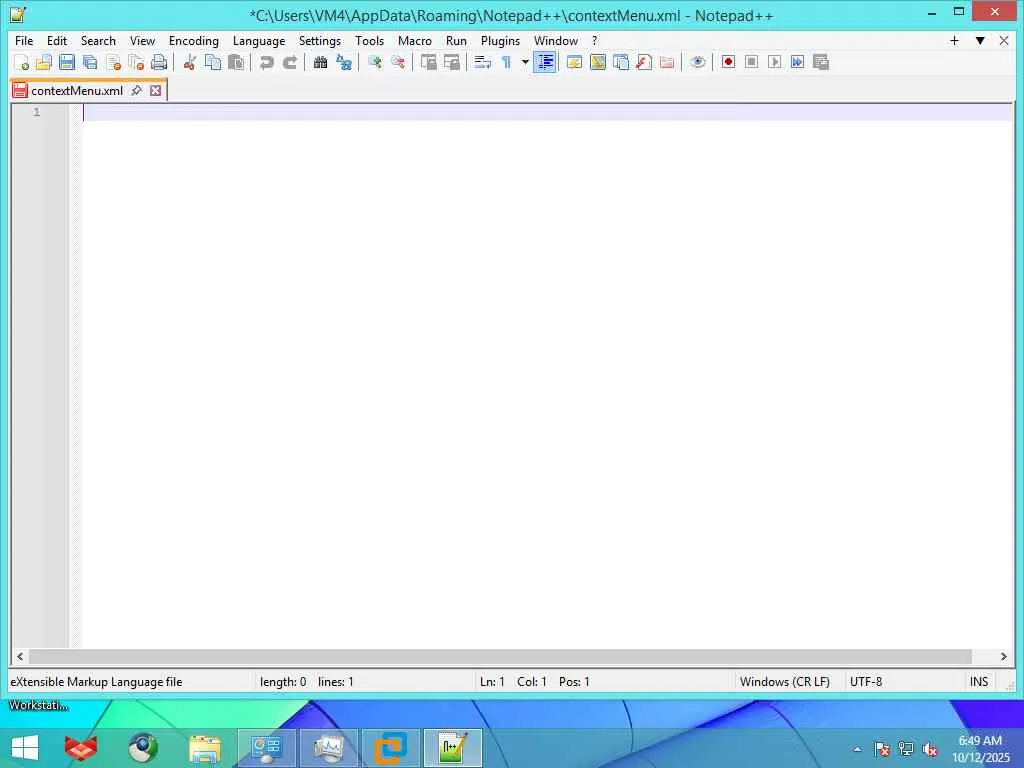Viewport: 1024px width, 768px height.
Task: Click the Cut scissors icon
Action: (189, 62)
